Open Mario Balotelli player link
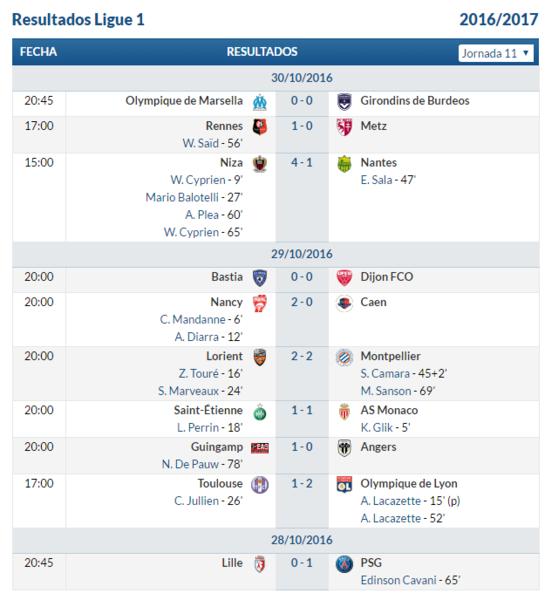The image size is (545, 600). tap(182, 197)
